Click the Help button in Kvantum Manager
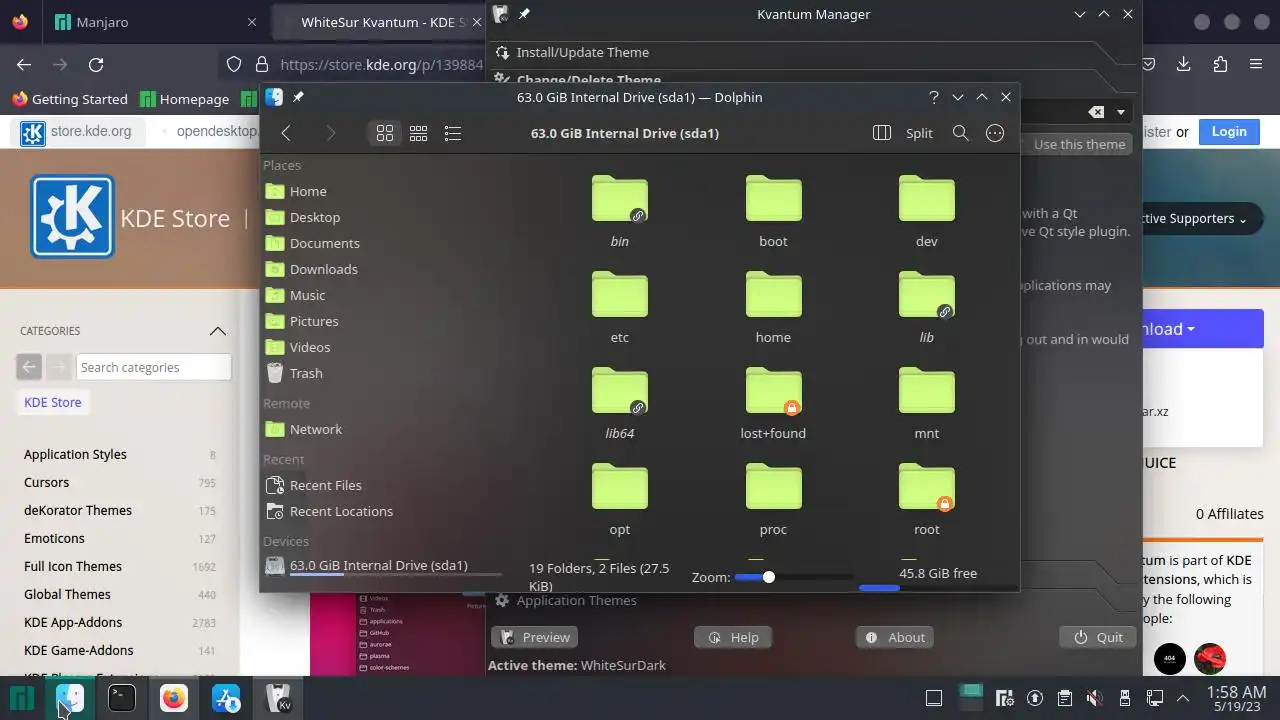 [733, 637]
